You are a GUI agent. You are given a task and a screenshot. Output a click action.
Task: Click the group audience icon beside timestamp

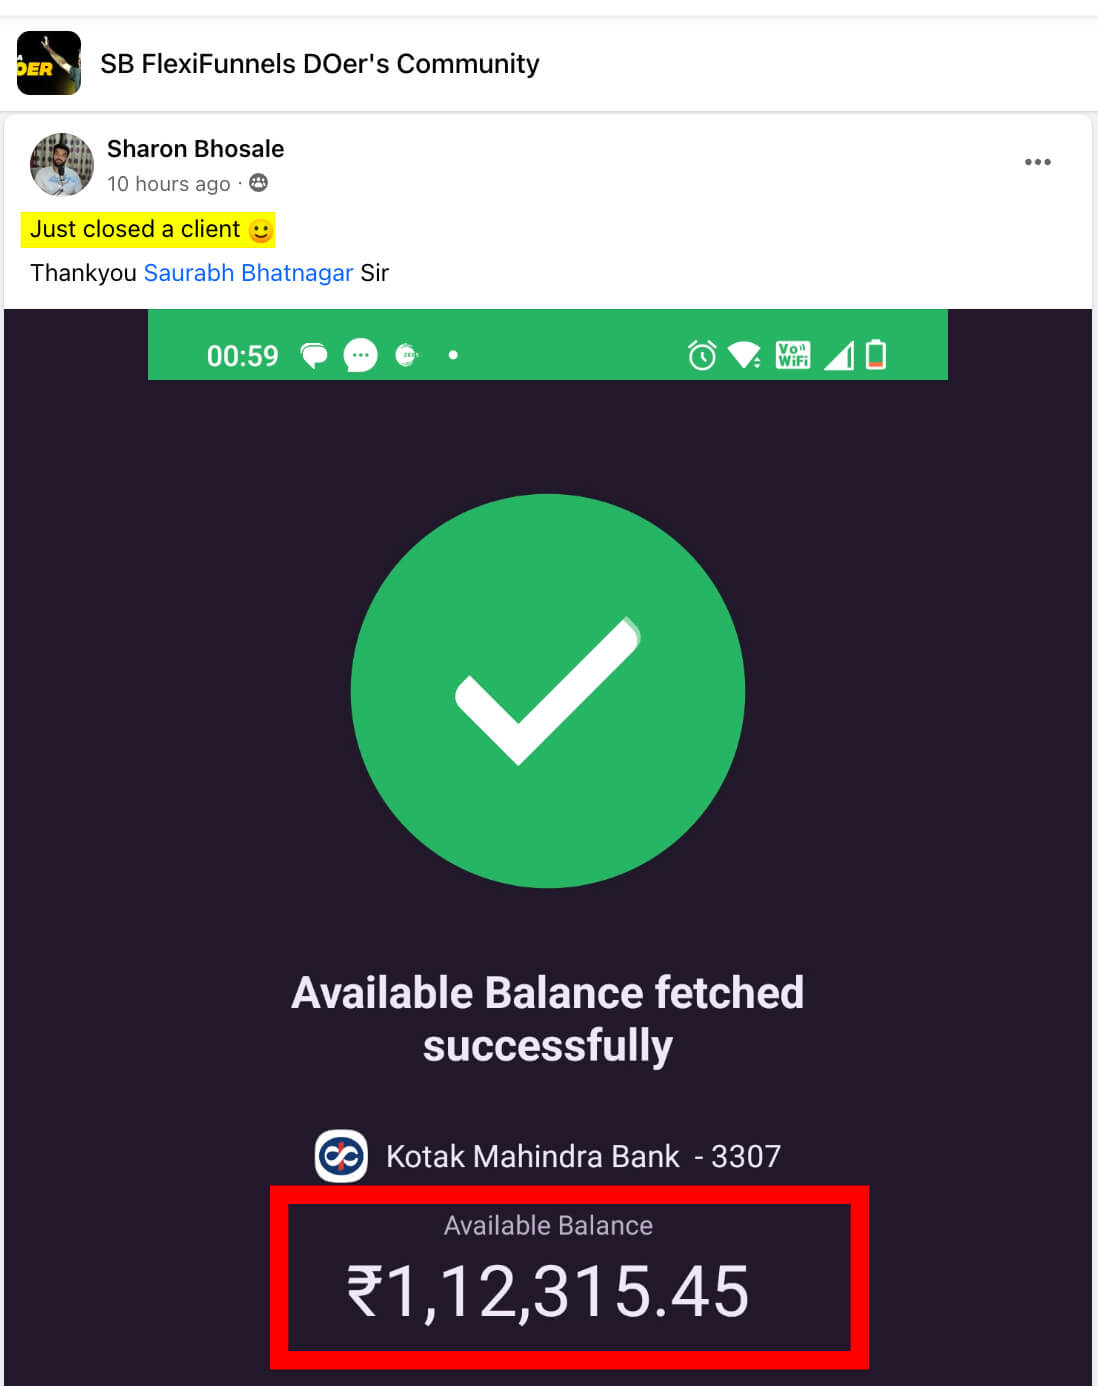(258, 182)
